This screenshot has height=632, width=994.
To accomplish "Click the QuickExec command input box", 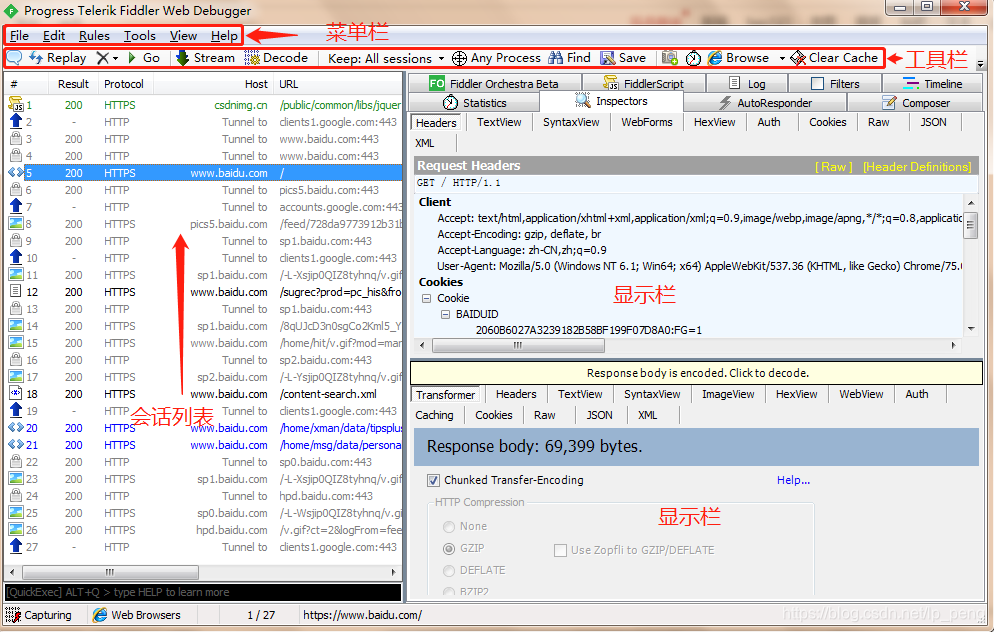I will [203, 592].
